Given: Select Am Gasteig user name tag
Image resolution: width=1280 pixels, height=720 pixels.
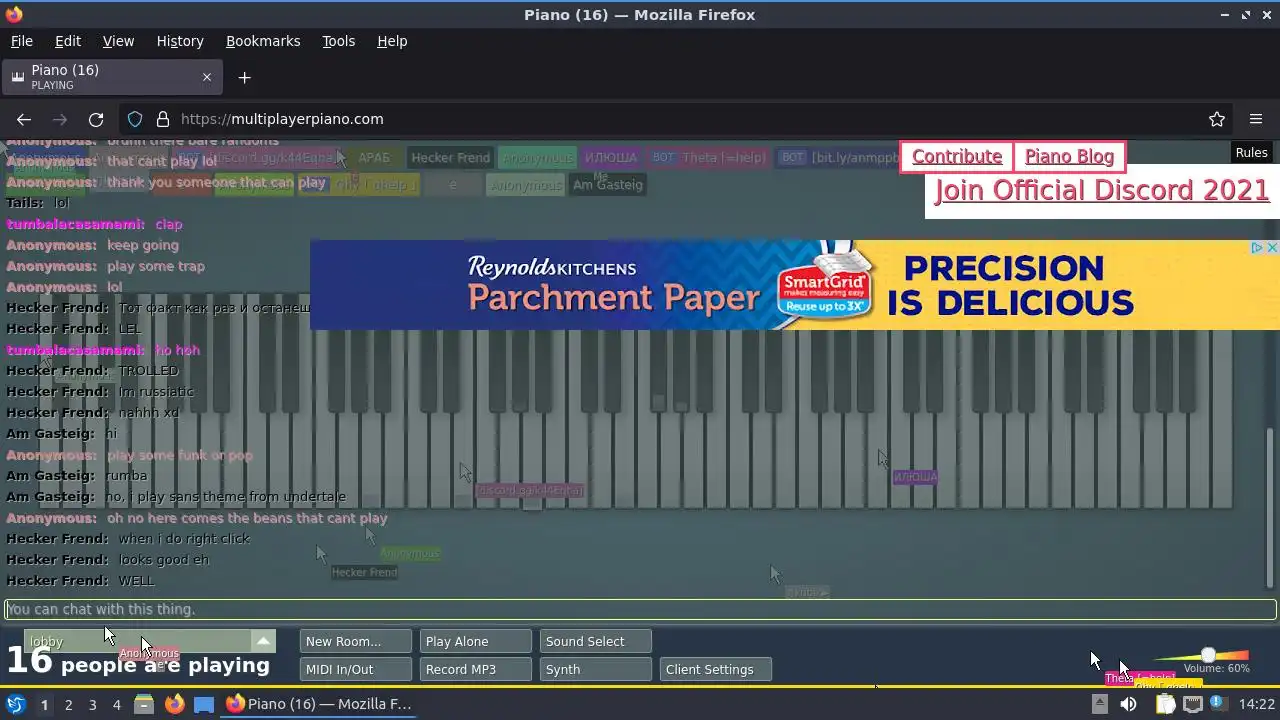Looking at the screenshot, I should (x=606, y=185).
